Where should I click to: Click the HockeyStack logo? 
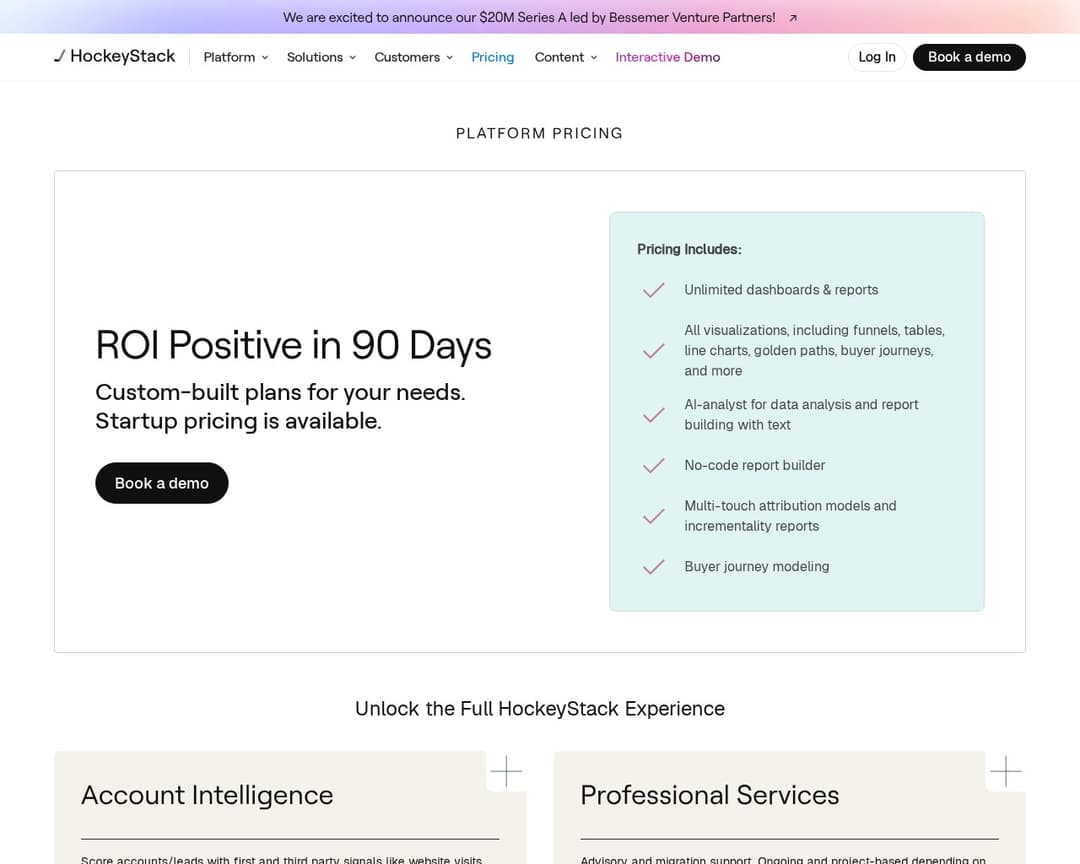[x=115, y=57]
